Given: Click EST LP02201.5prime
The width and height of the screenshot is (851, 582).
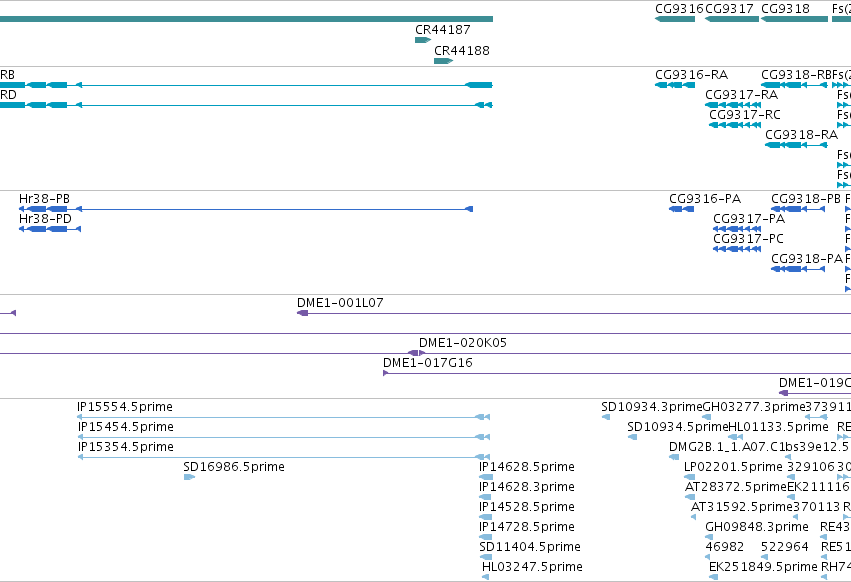Looking at the screenshot, I should coord(733,467).
